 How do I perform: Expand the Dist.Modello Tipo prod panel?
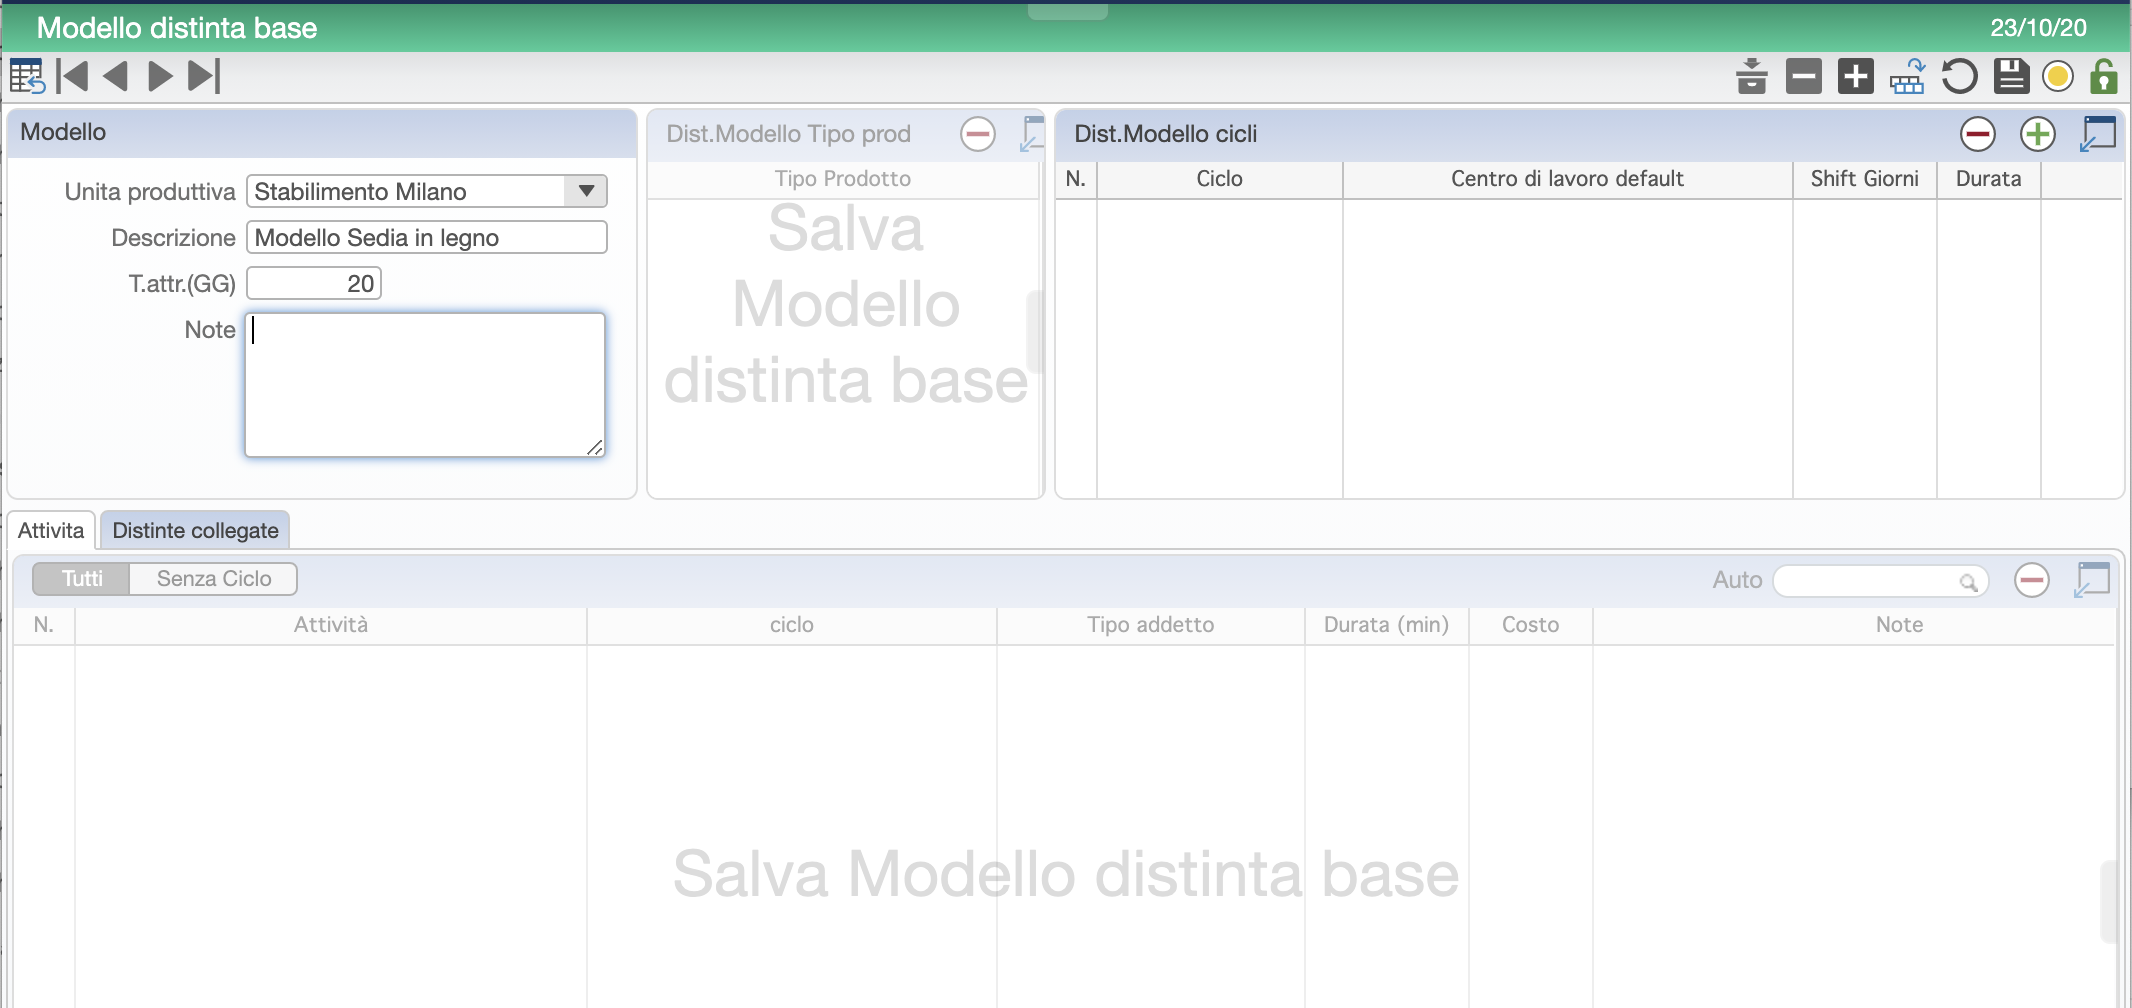tap(1032, 134)
